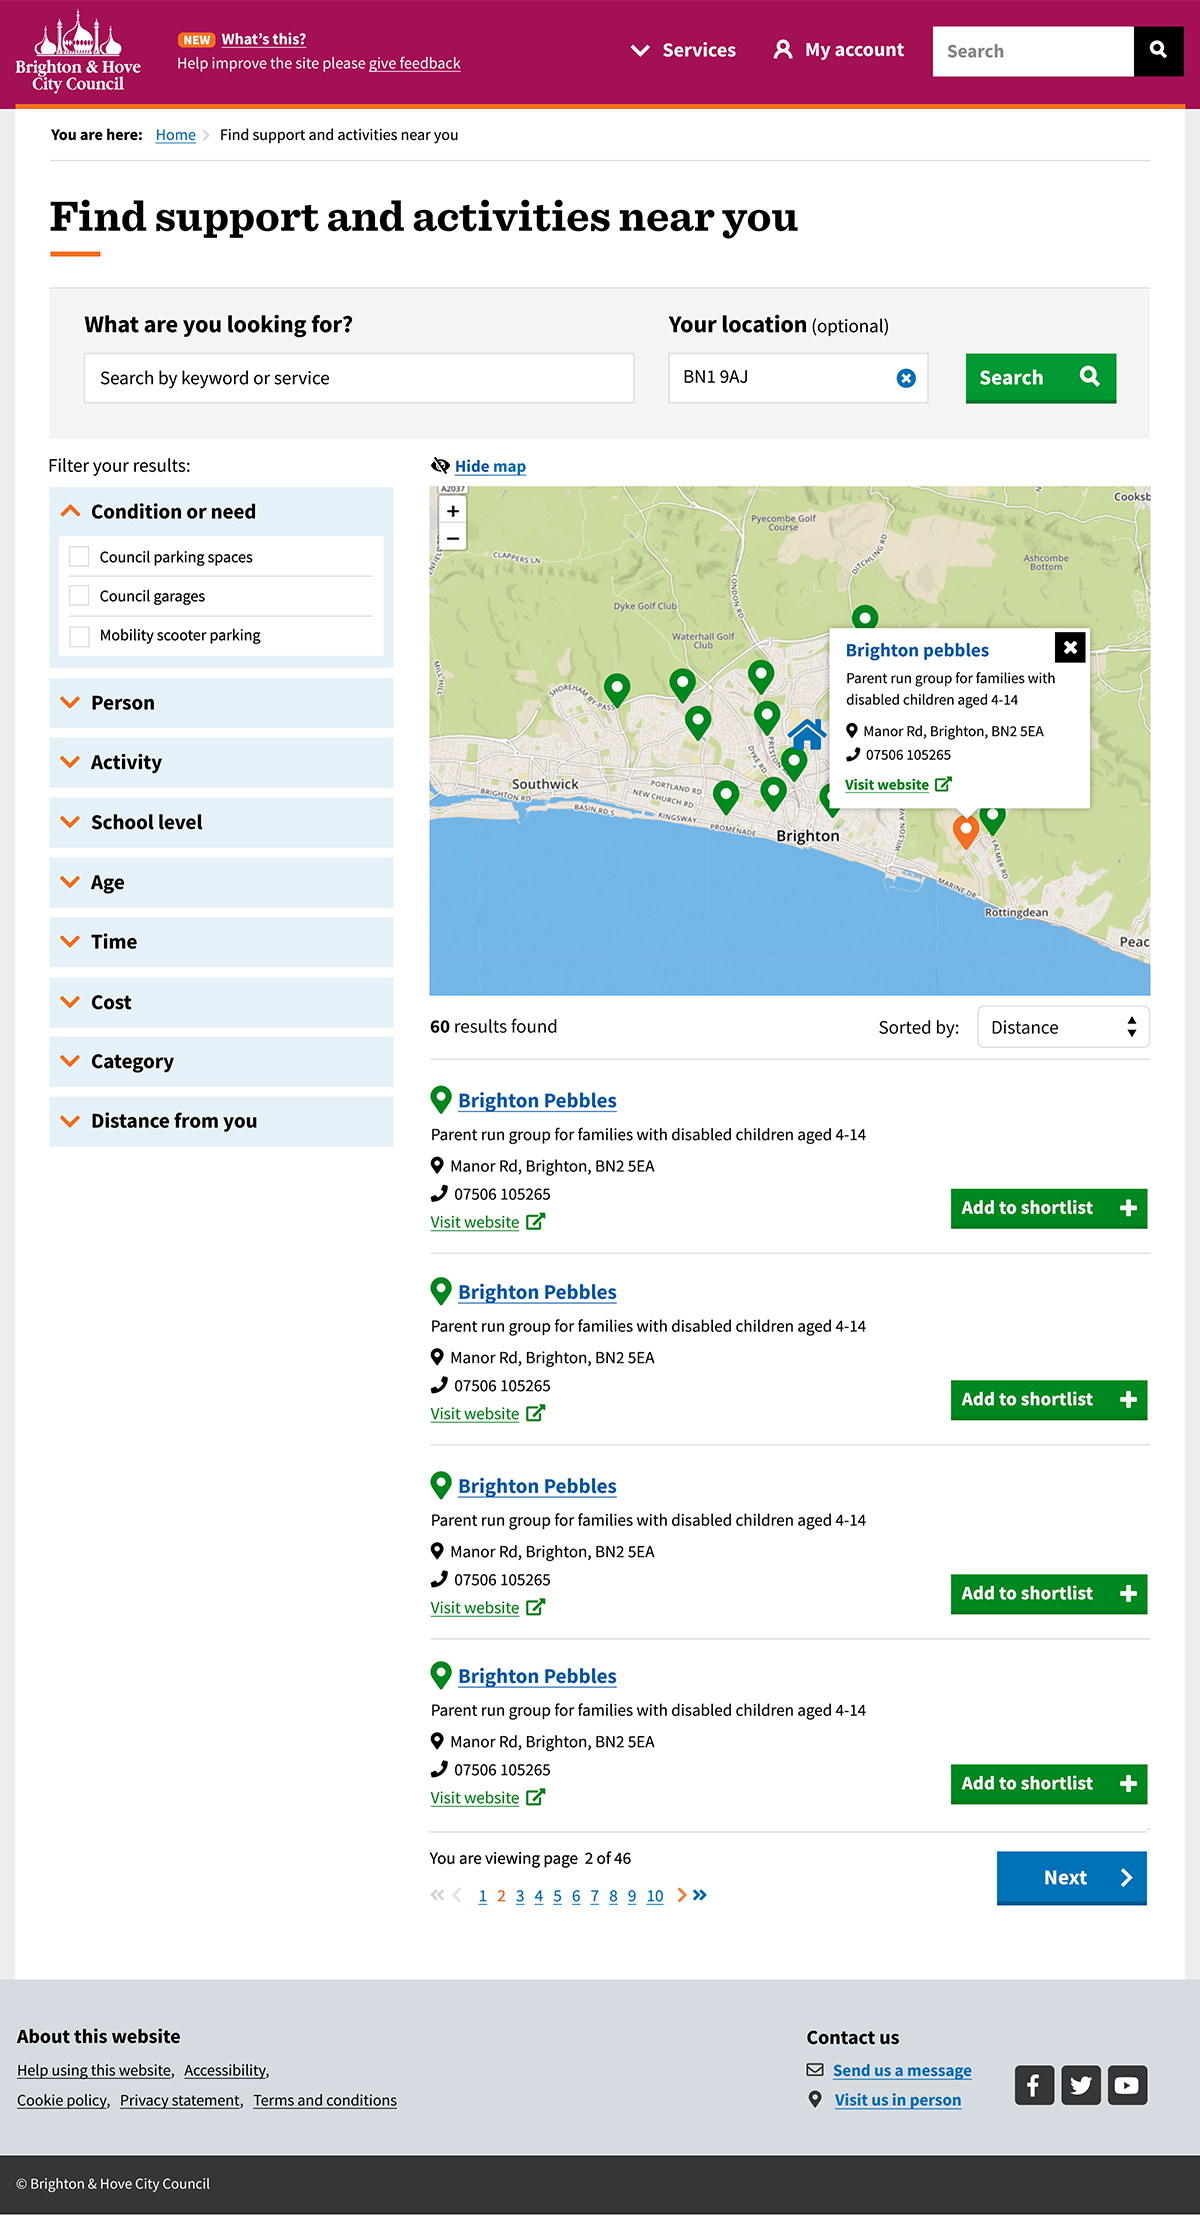
Task: Click the header search magnifier button
Action: [1158, 50]
